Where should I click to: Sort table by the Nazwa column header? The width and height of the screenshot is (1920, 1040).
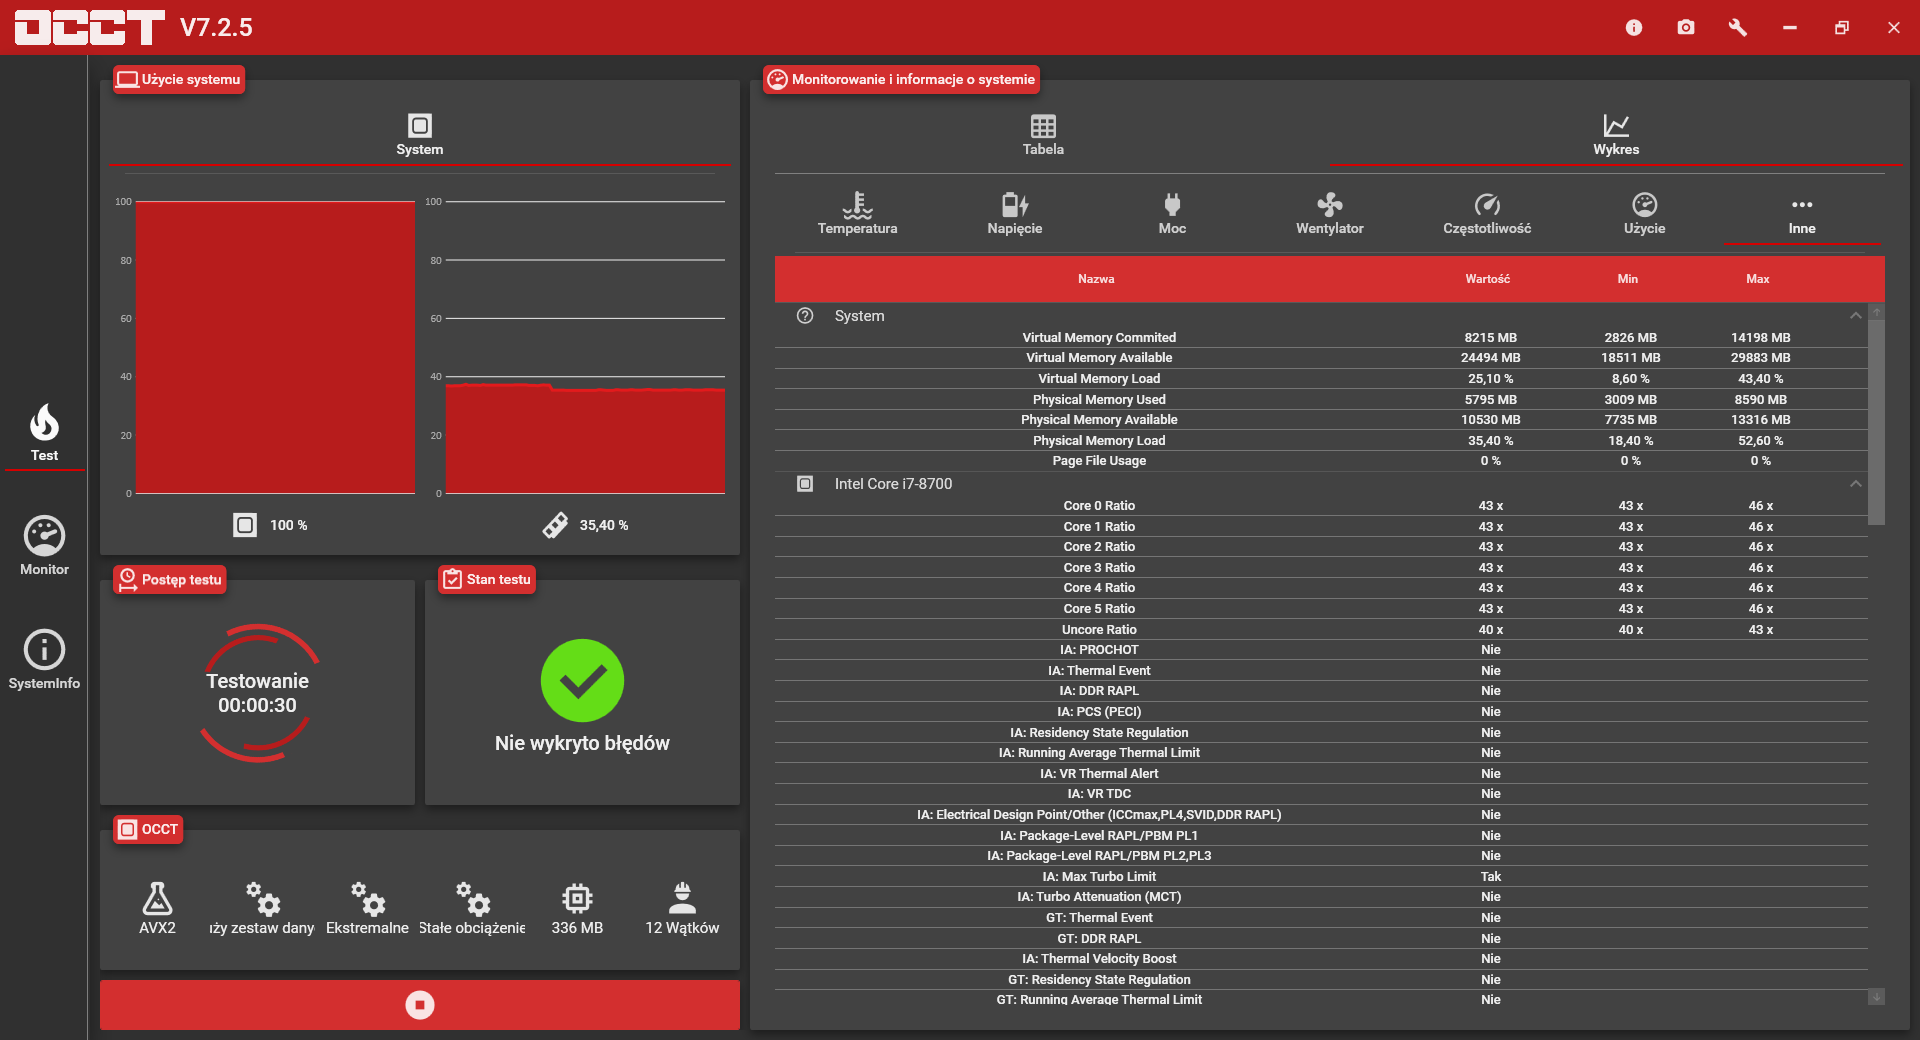click(1096, 279)
